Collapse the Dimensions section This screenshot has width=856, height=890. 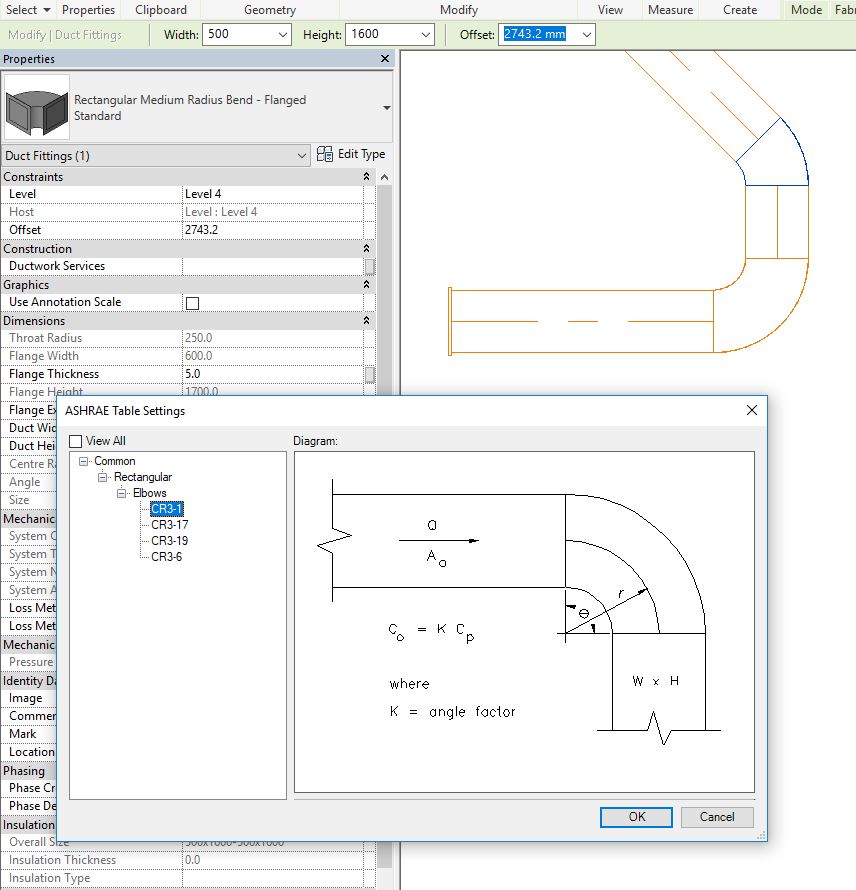[x=366, y=321]
